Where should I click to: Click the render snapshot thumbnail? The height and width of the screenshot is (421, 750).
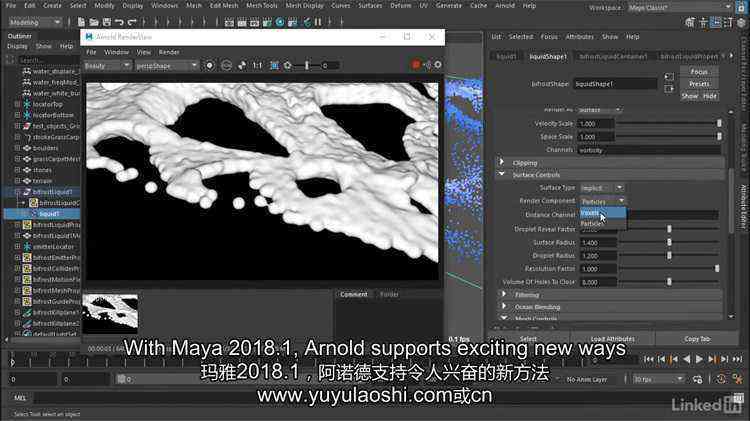[110, 314]
